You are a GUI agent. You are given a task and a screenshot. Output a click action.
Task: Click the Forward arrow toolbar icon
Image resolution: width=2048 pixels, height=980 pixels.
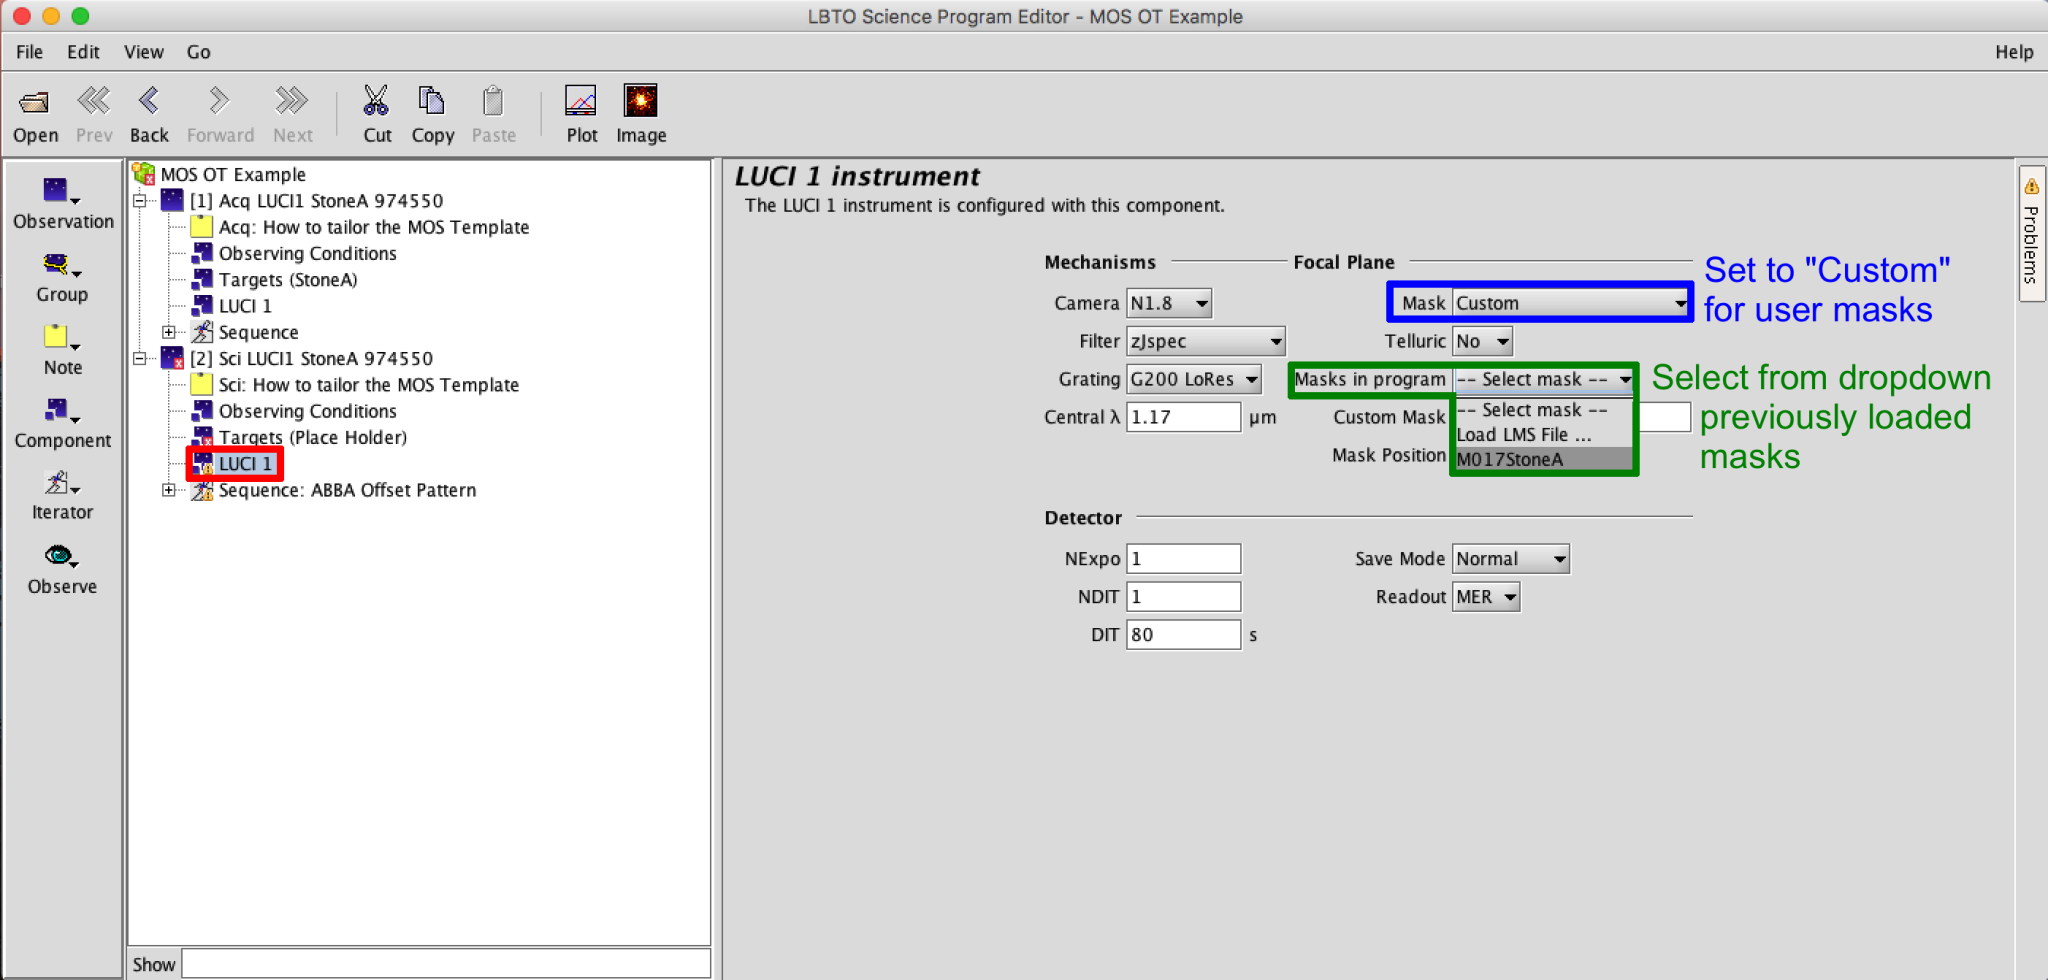219,100
